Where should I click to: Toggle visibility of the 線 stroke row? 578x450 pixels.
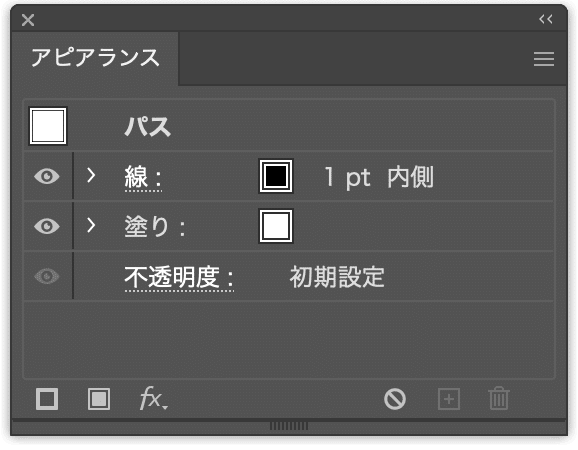click(47, 176)
